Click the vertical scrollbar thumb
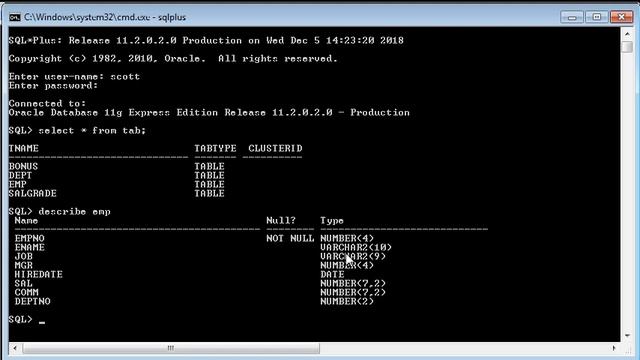The width and height of the screenshot is (640, 360). 627,47
